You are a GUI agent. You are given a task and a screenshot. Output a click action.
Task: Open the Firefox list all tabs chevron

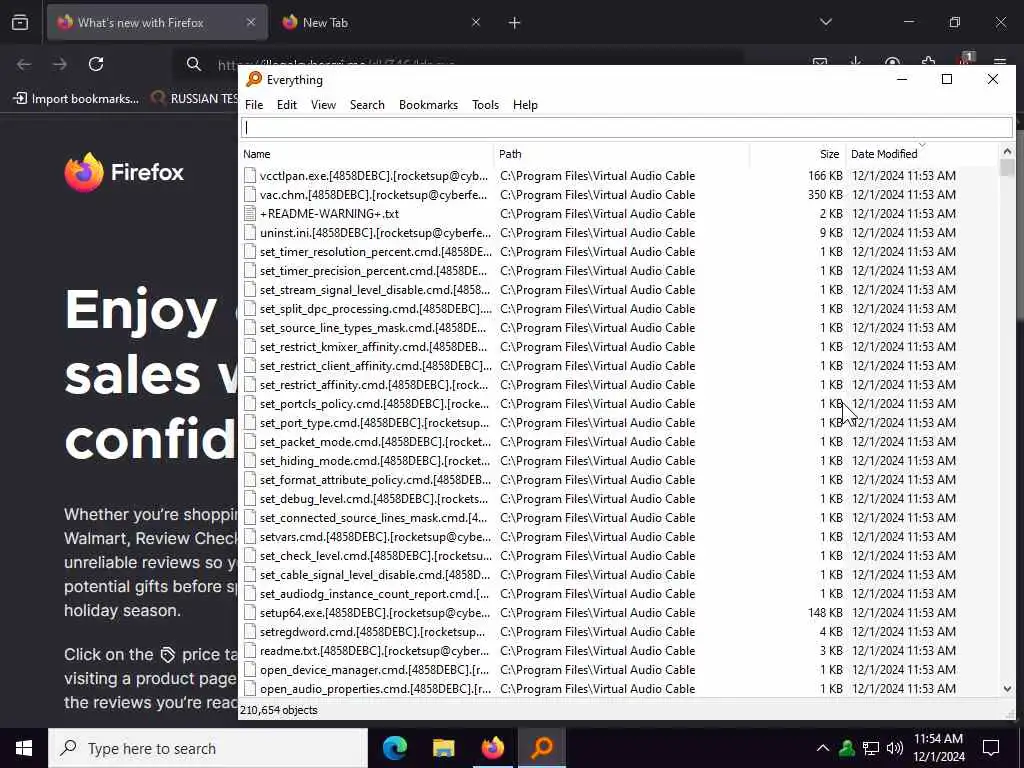click(x=826, y=22)
